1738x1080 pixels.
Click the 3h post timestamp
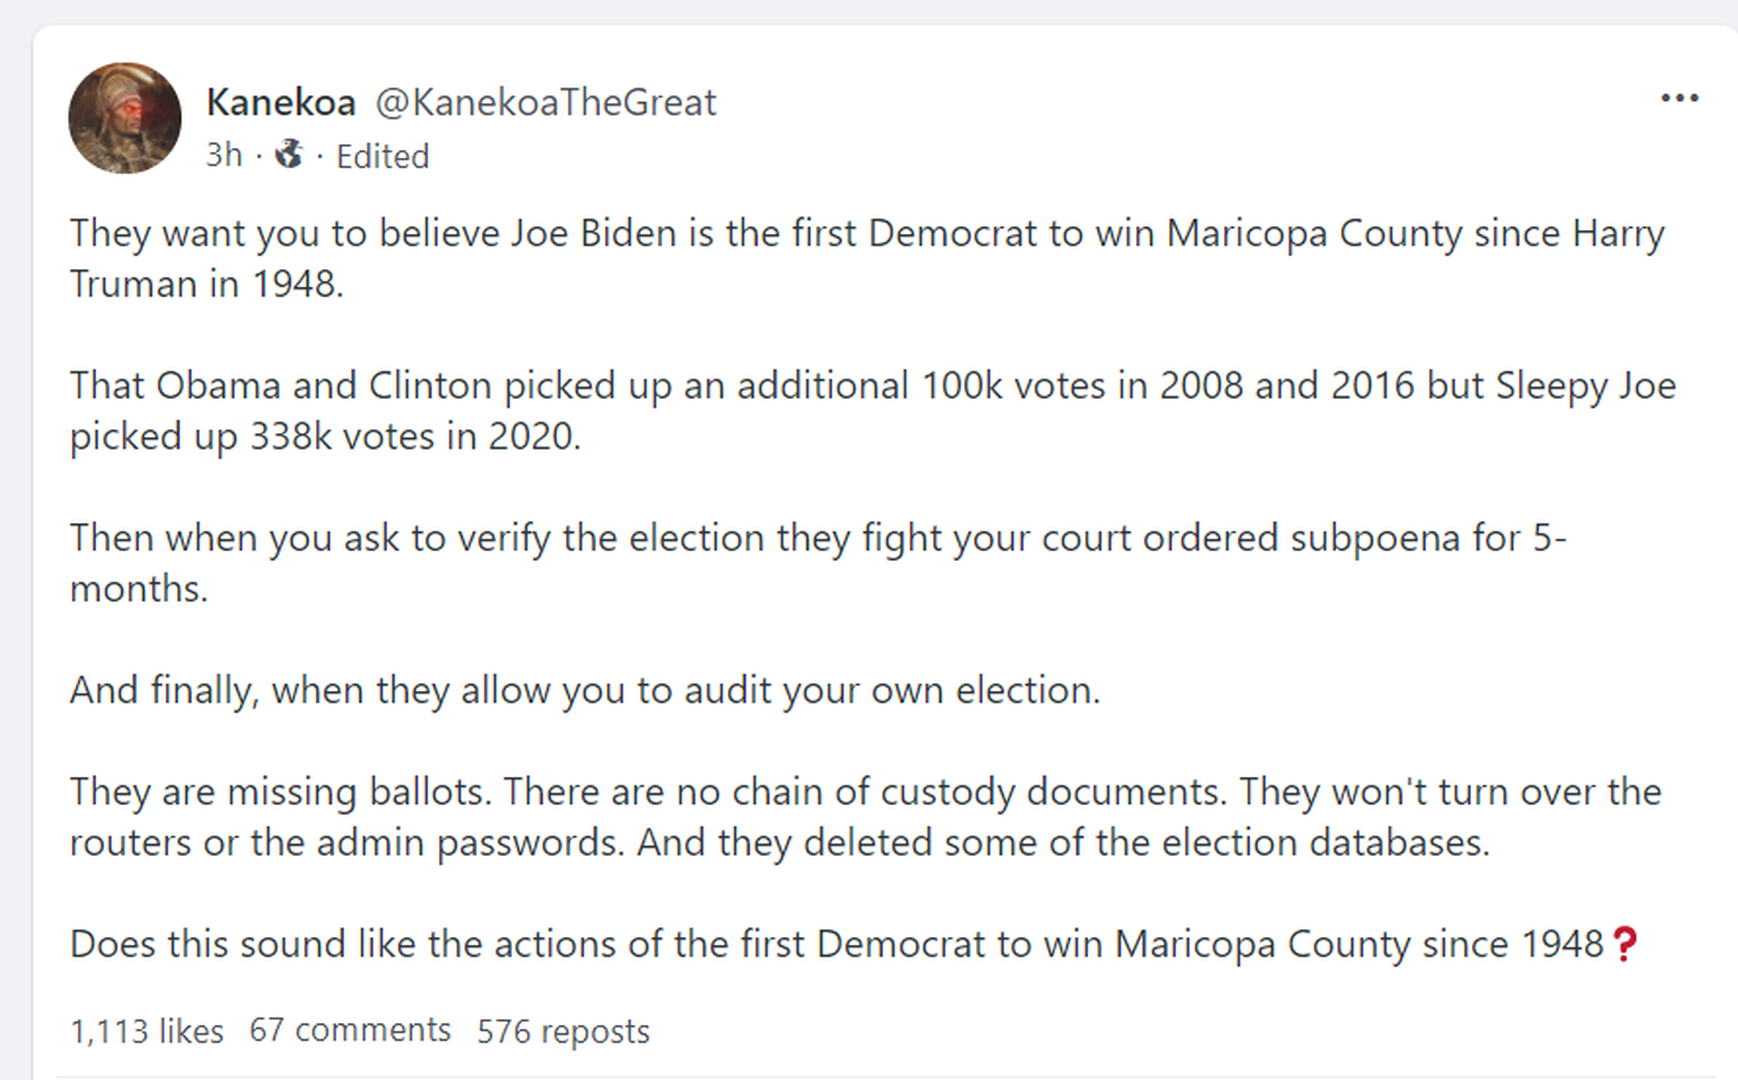(224, 155)
